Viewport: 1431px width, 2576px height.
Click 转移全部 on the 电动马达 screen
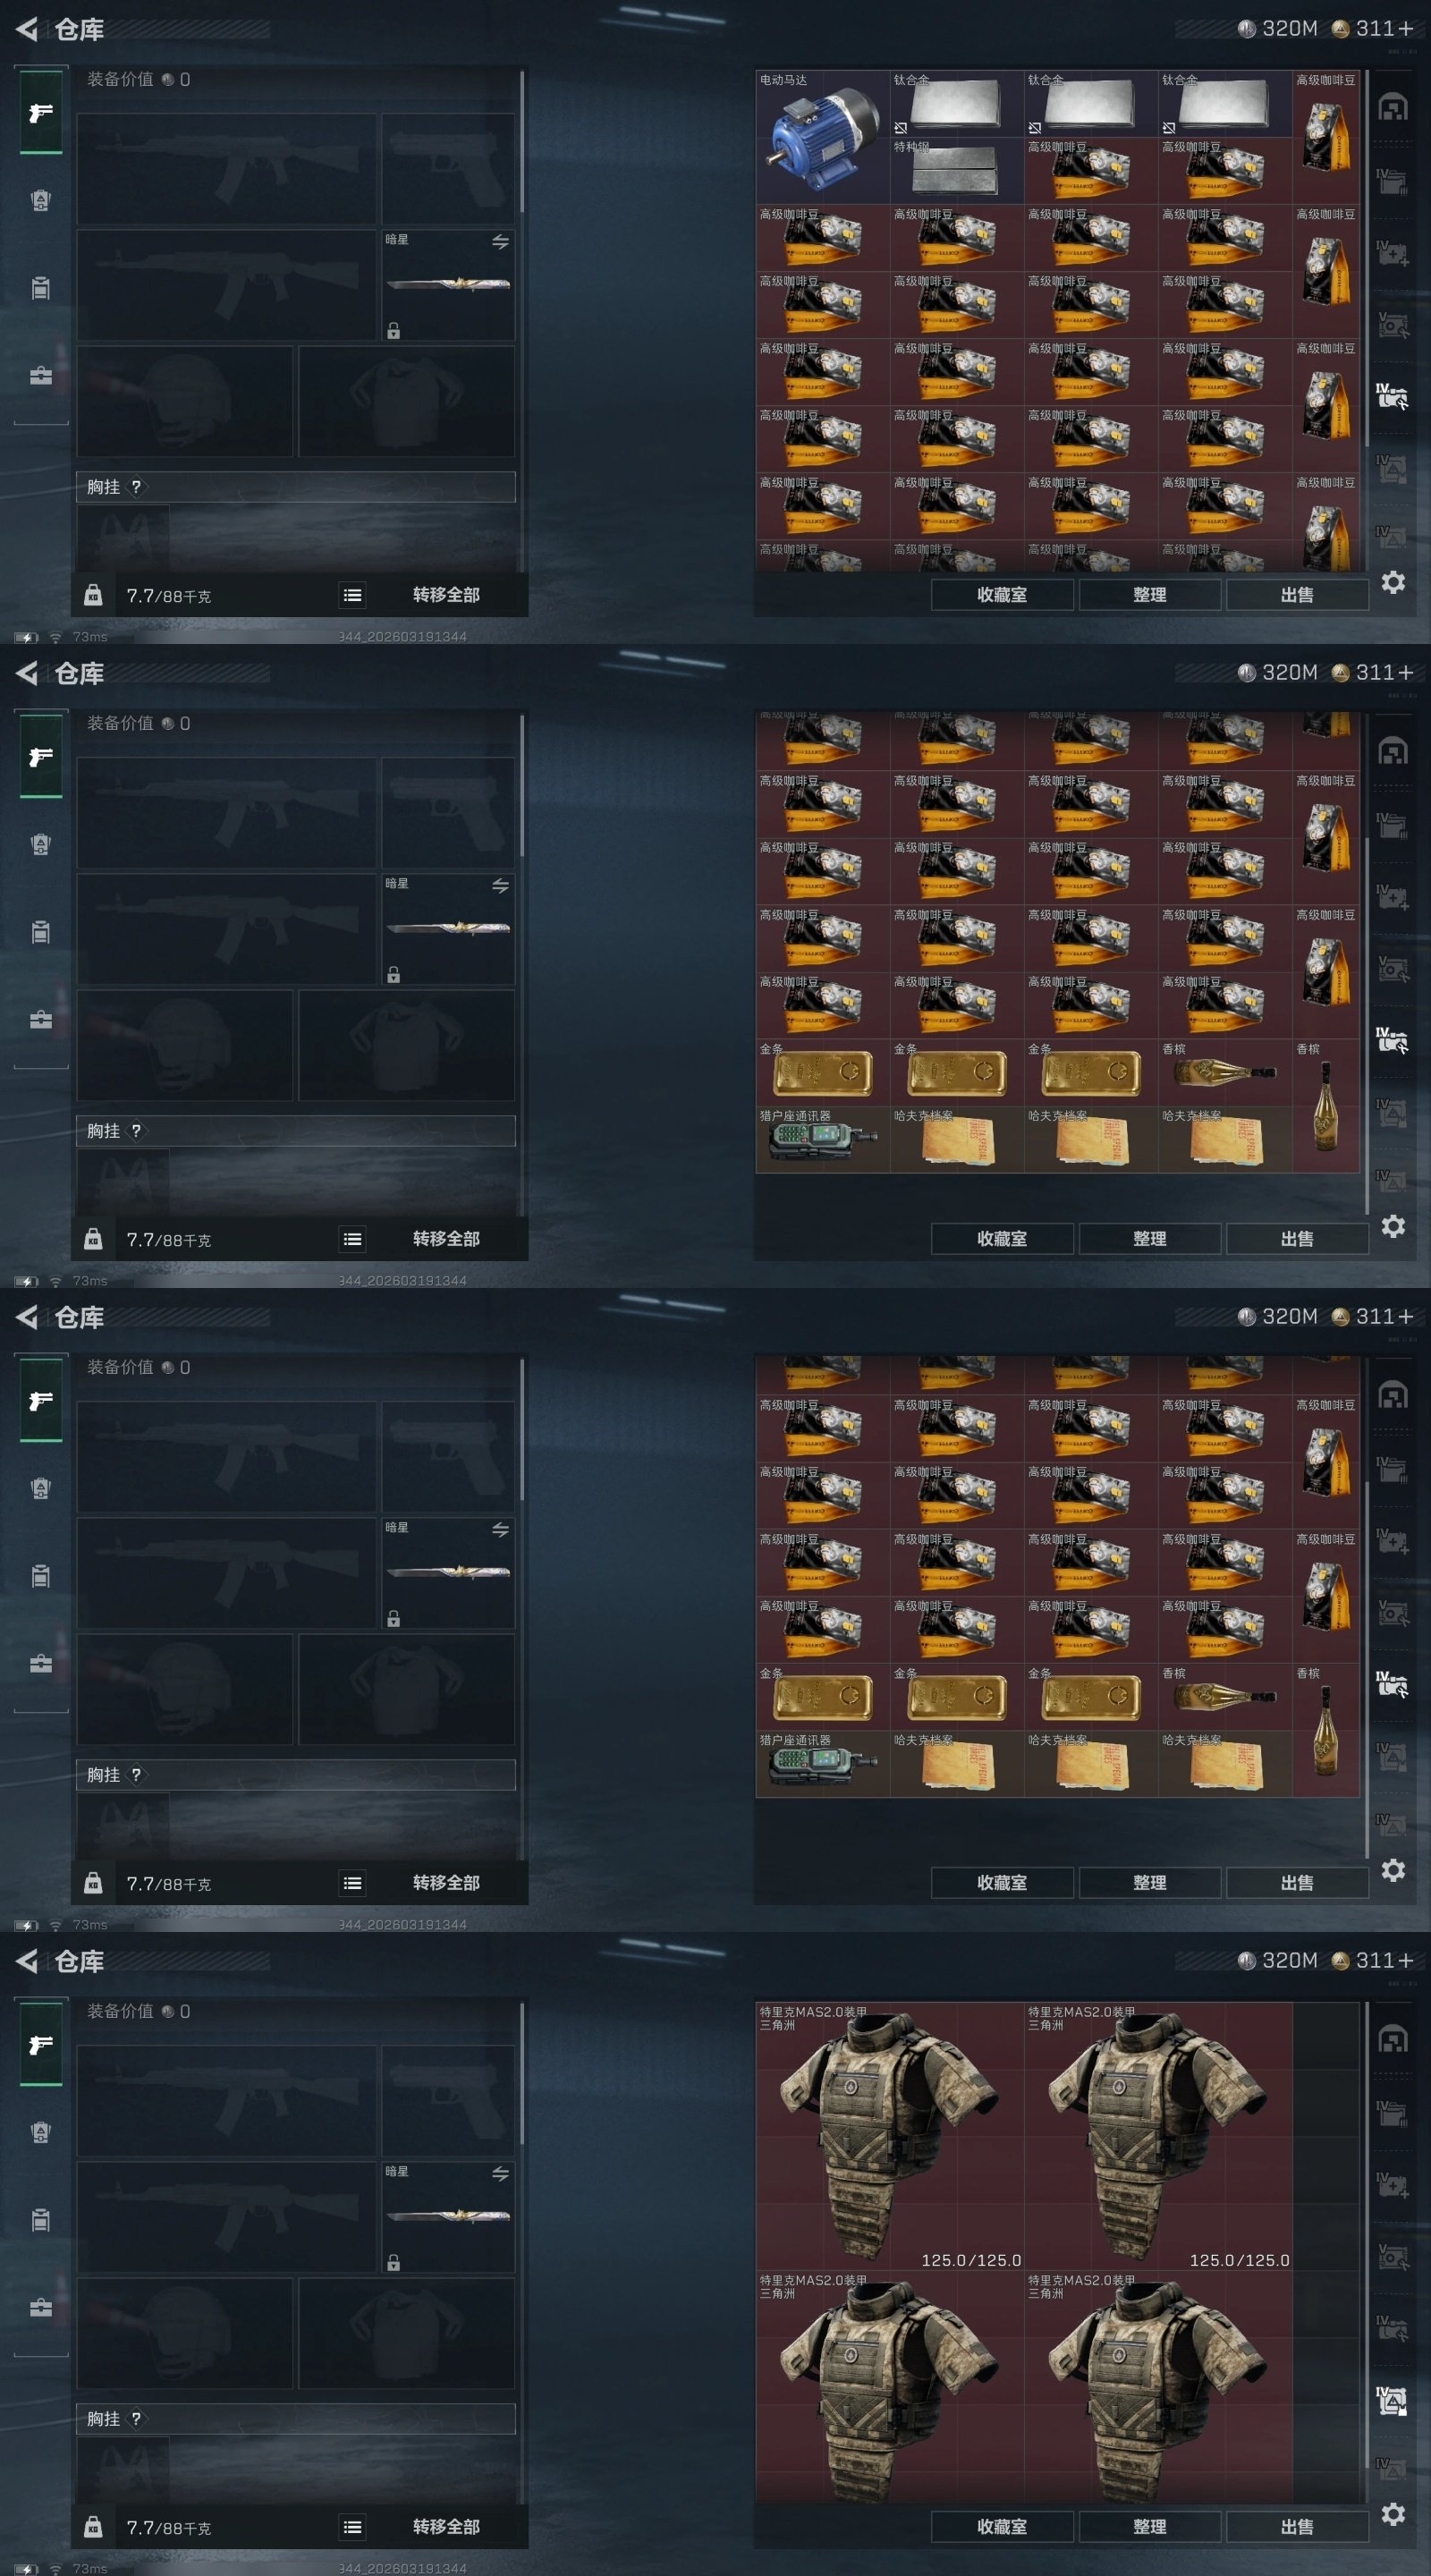tap(446, 595)
